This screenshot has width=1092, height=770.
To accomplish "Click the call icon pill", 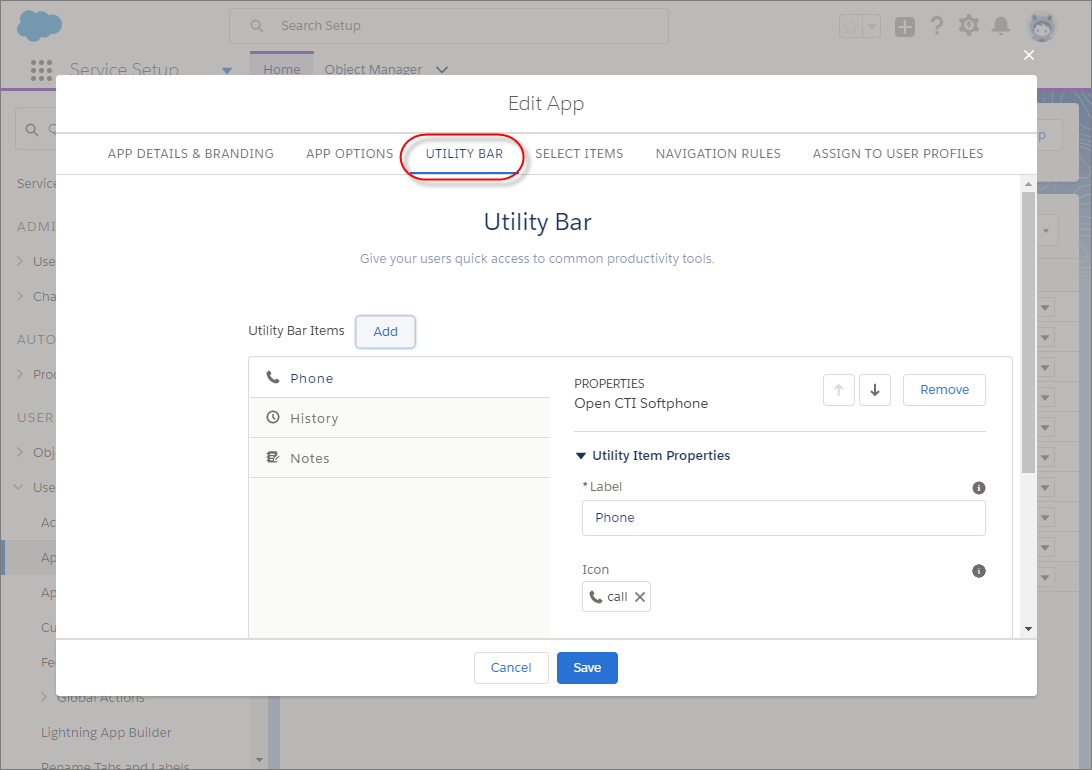I will coord(616,597).
